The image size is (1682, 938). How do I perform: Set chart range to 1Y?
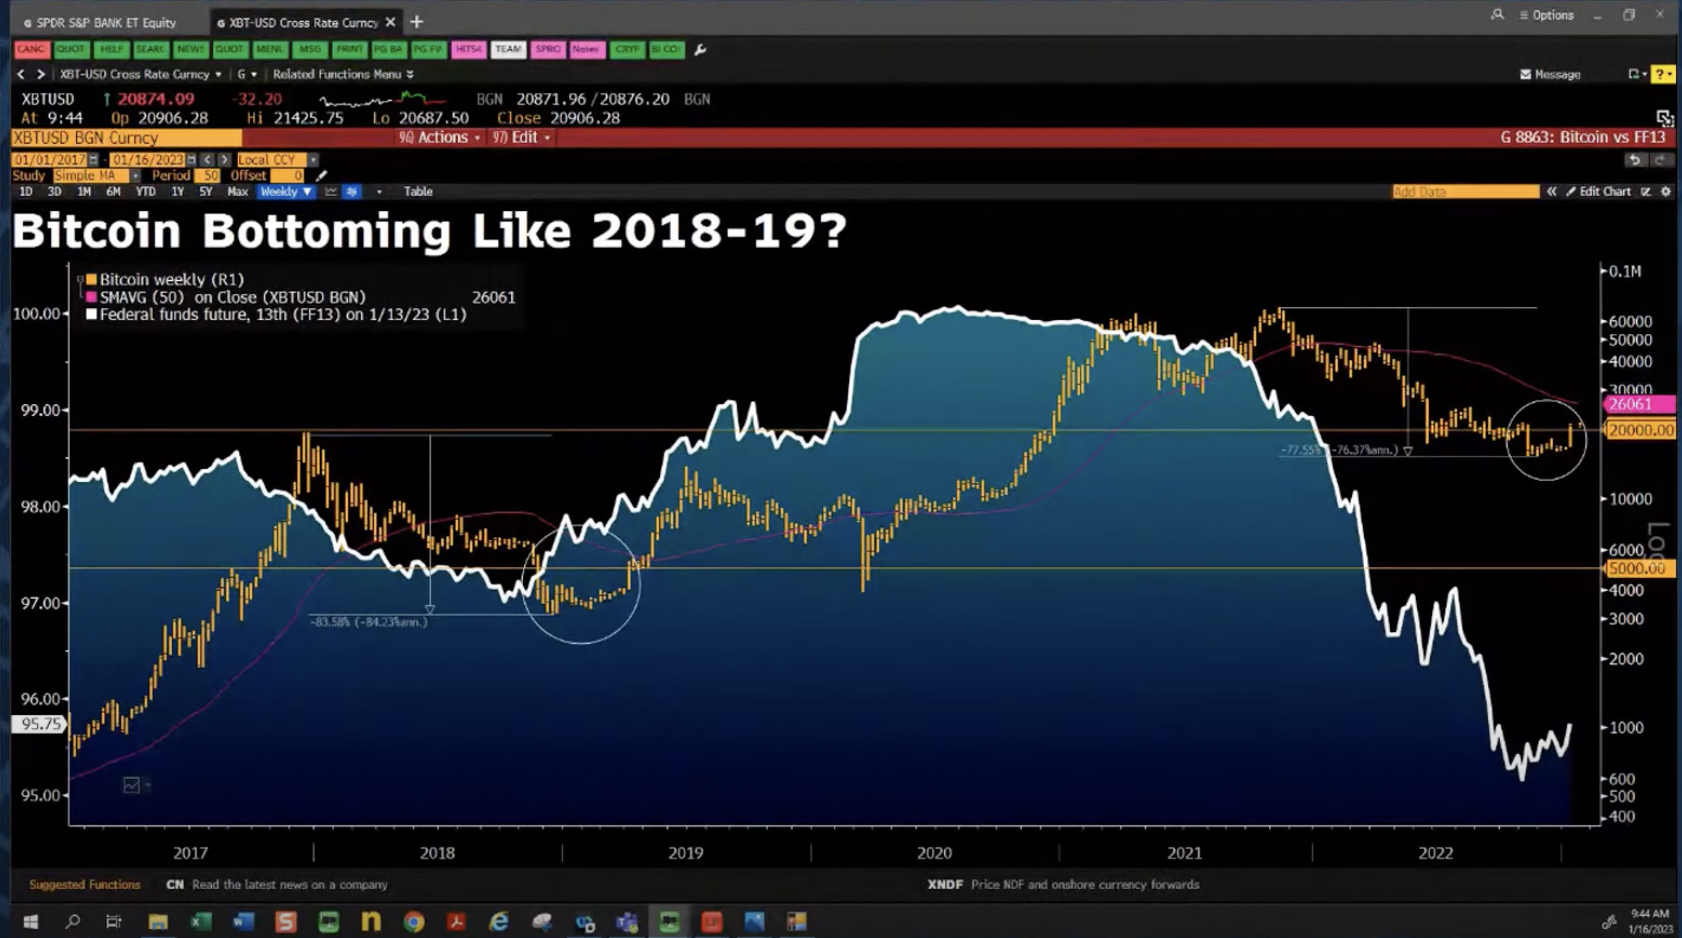pyautogui.click(x=177, y=192)
